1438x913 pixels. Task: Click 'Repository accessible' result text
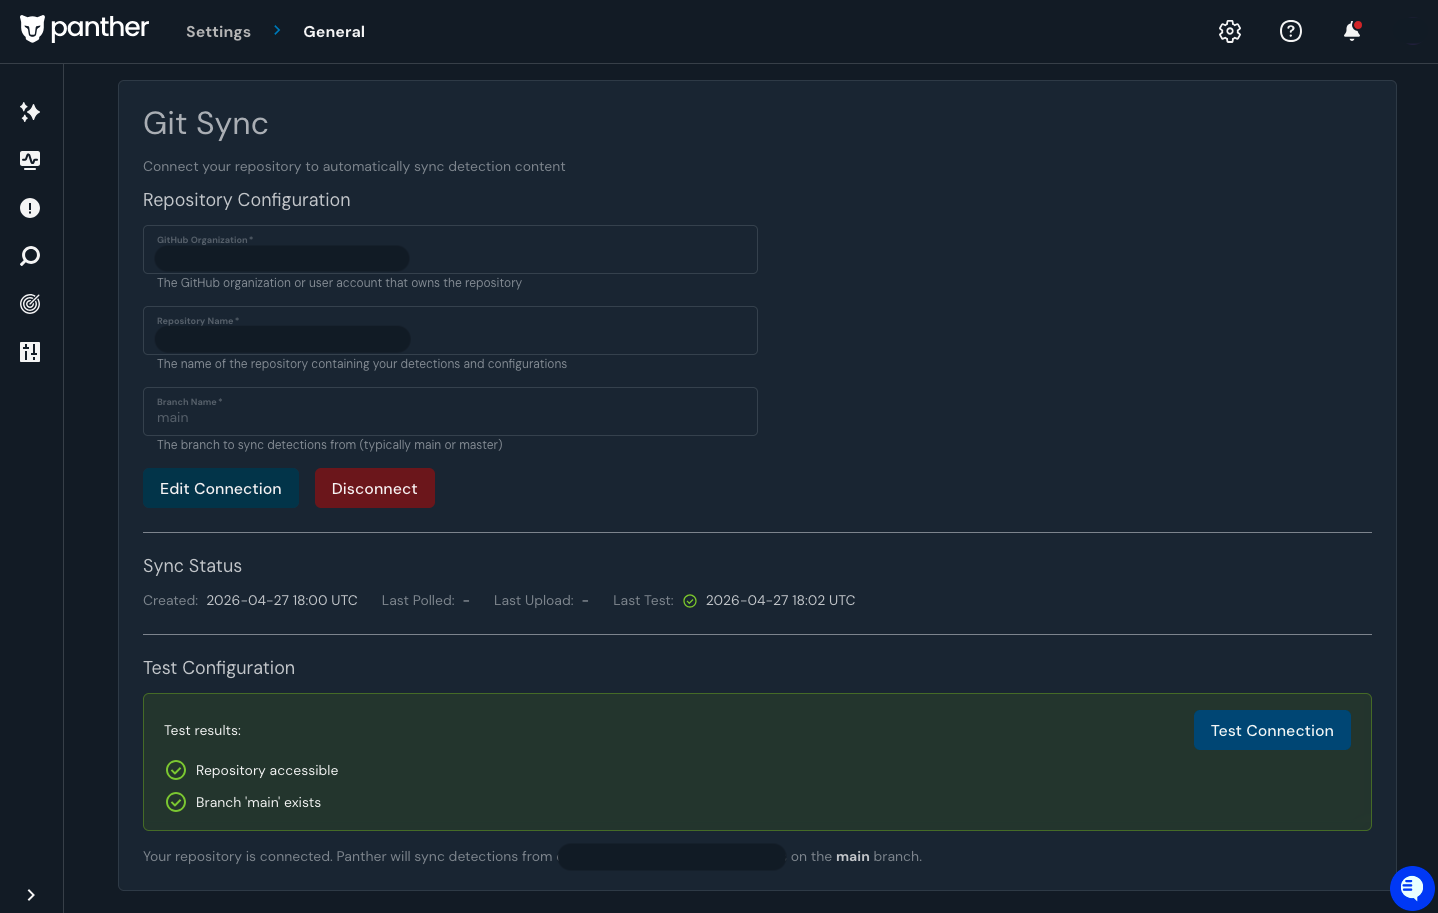(267, 770)
